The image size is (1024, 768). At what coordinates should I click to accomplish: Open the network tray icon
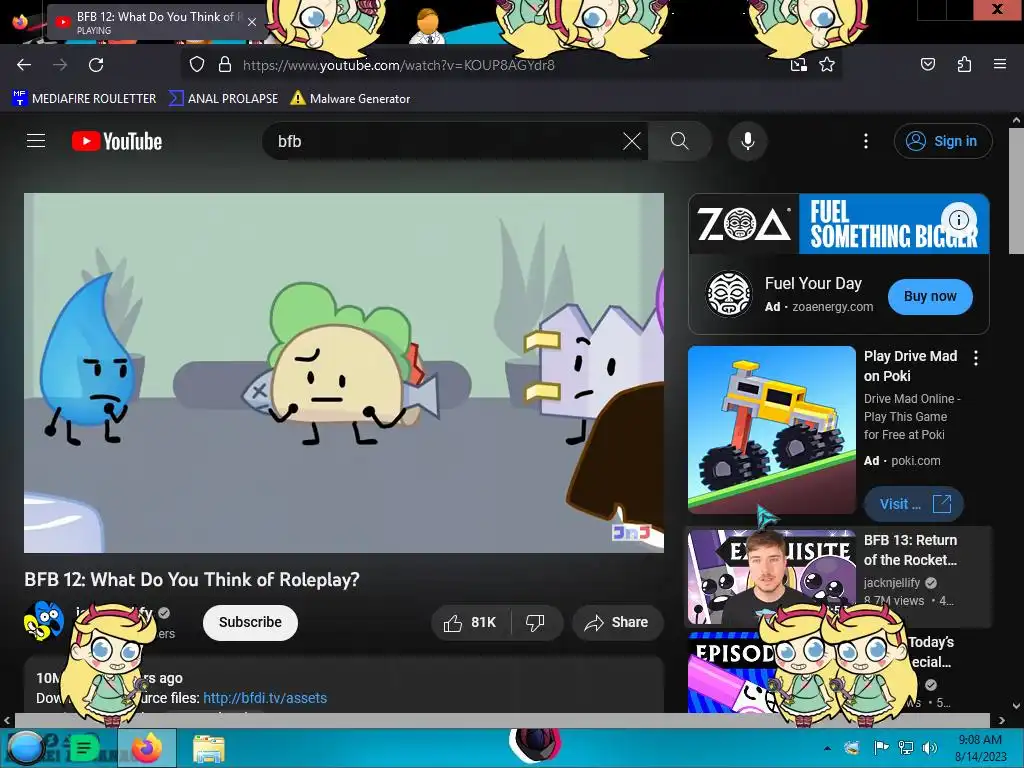pos(906,748)
